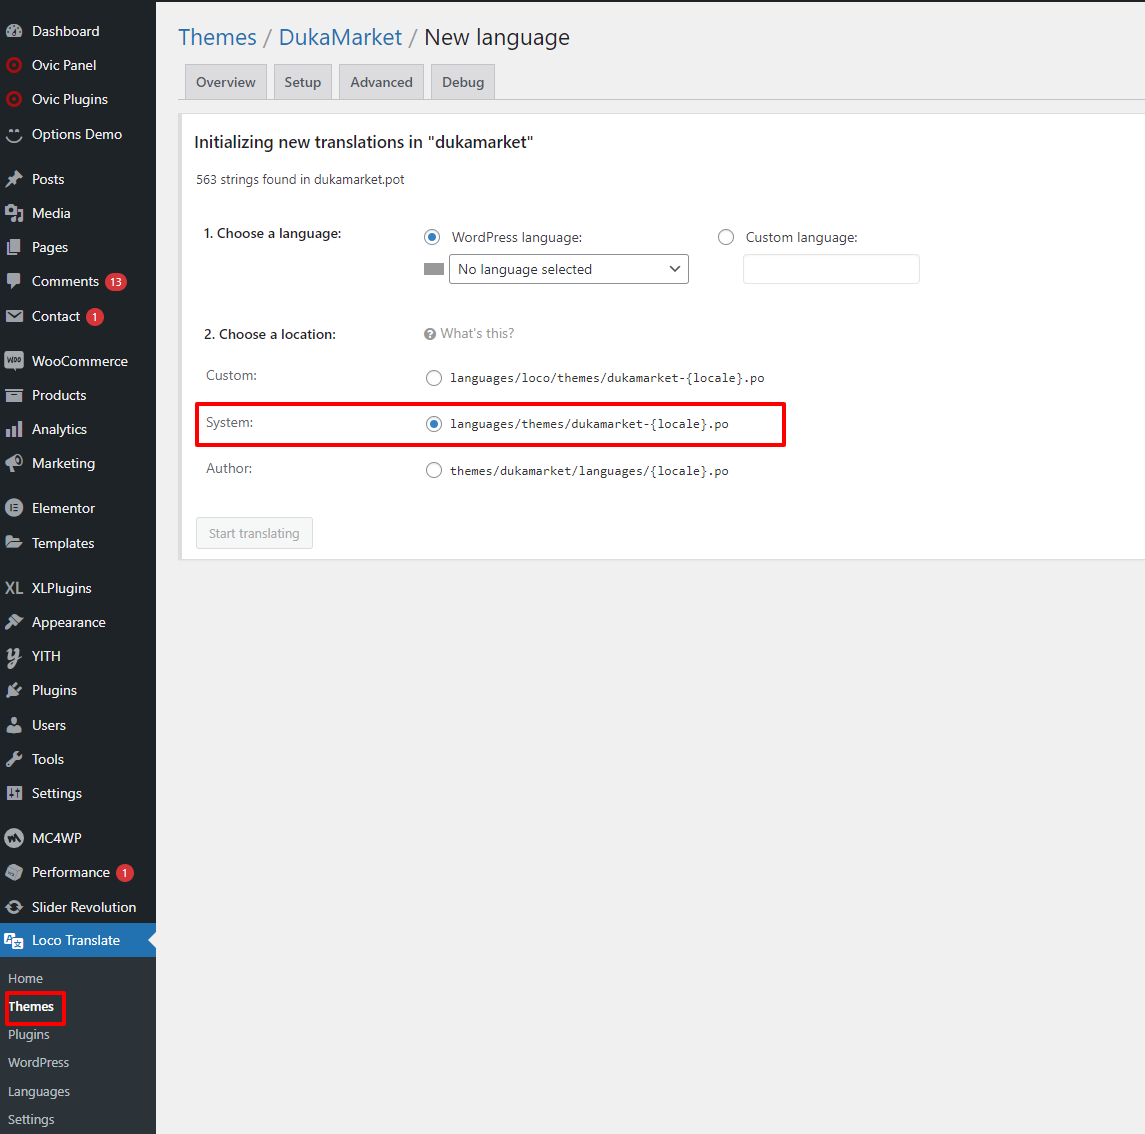
Task: Click the Products archive box icon
Action: click(14, 395)
